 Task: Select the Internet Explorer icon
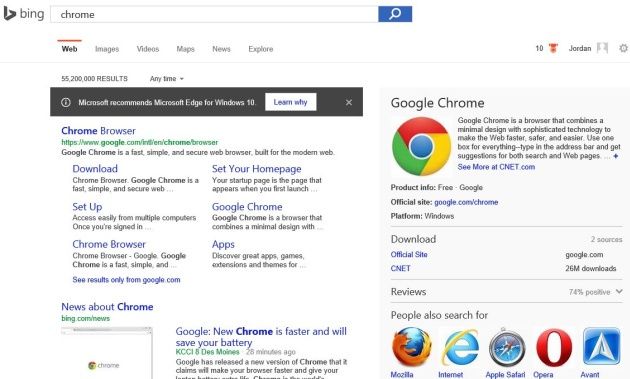pos(460,346)
